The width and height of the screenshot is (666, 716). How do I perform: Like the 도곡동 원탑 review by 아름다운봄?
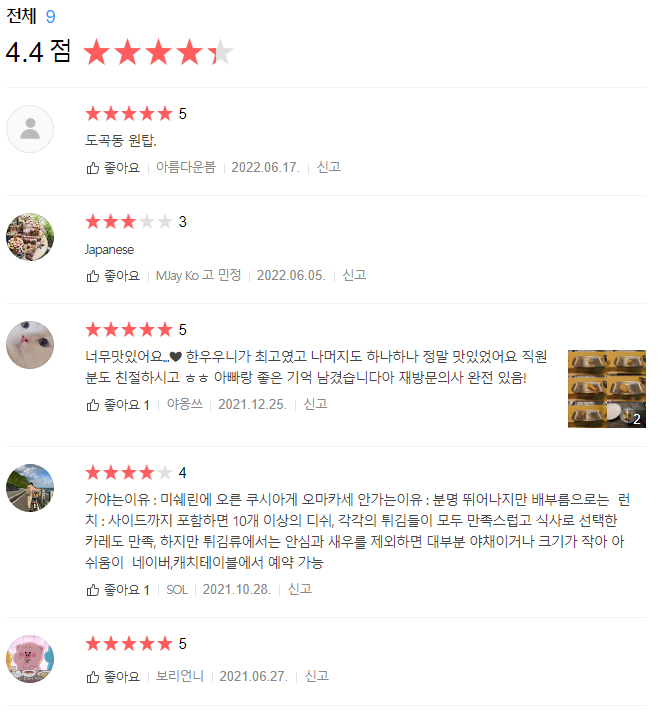113,168
